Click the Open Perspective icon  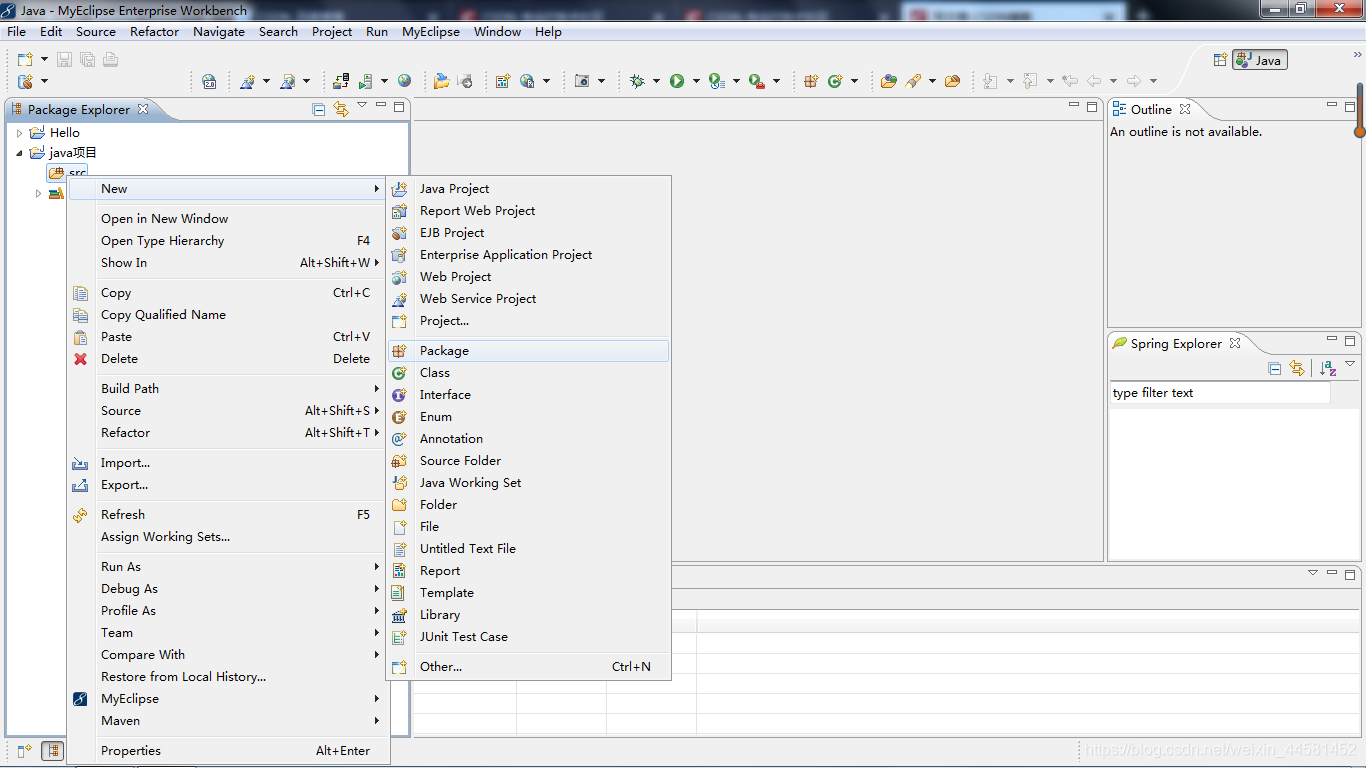pyautogui.click(x=1220, y=60)
